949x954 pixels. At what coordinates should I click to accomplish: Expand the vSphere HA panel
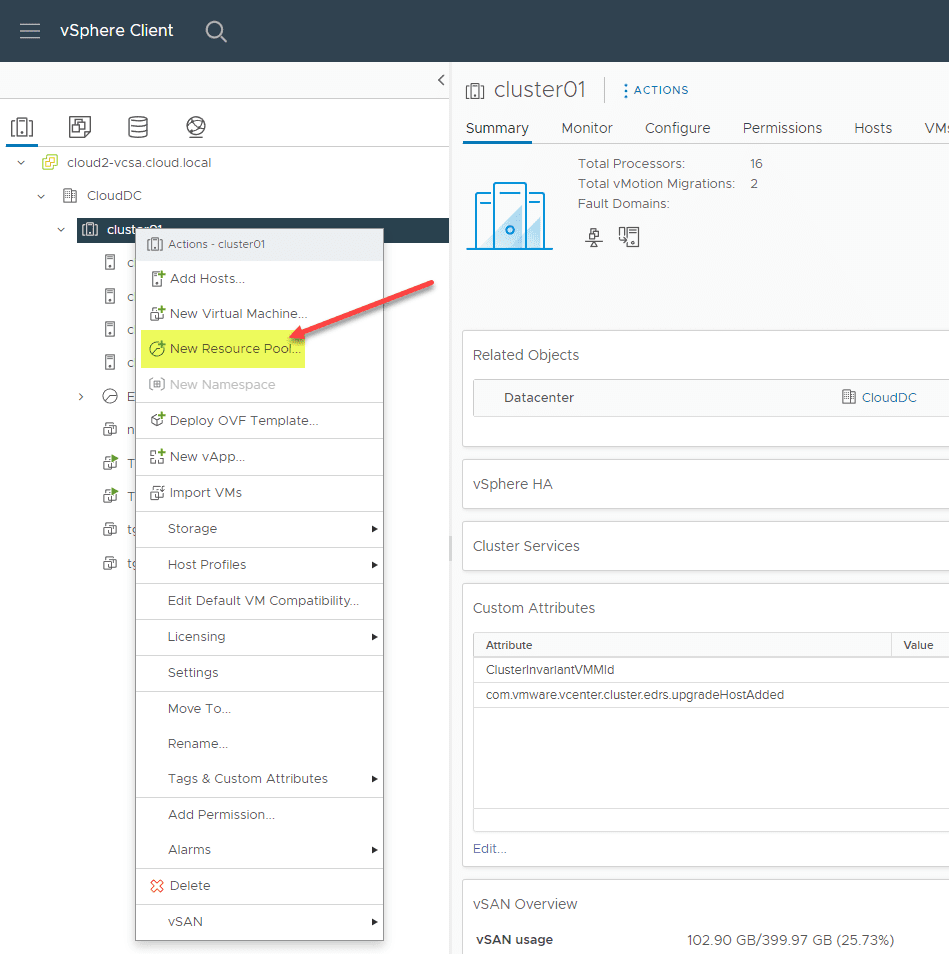(x=512, y=484)
